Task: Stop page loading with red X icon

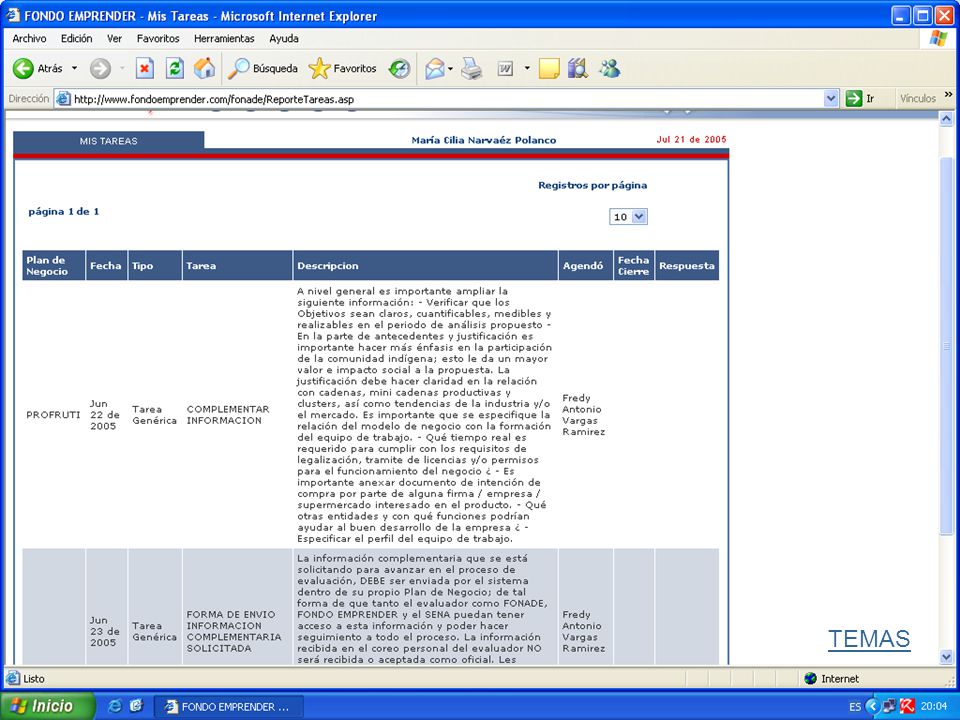Action: click(144, 69)
